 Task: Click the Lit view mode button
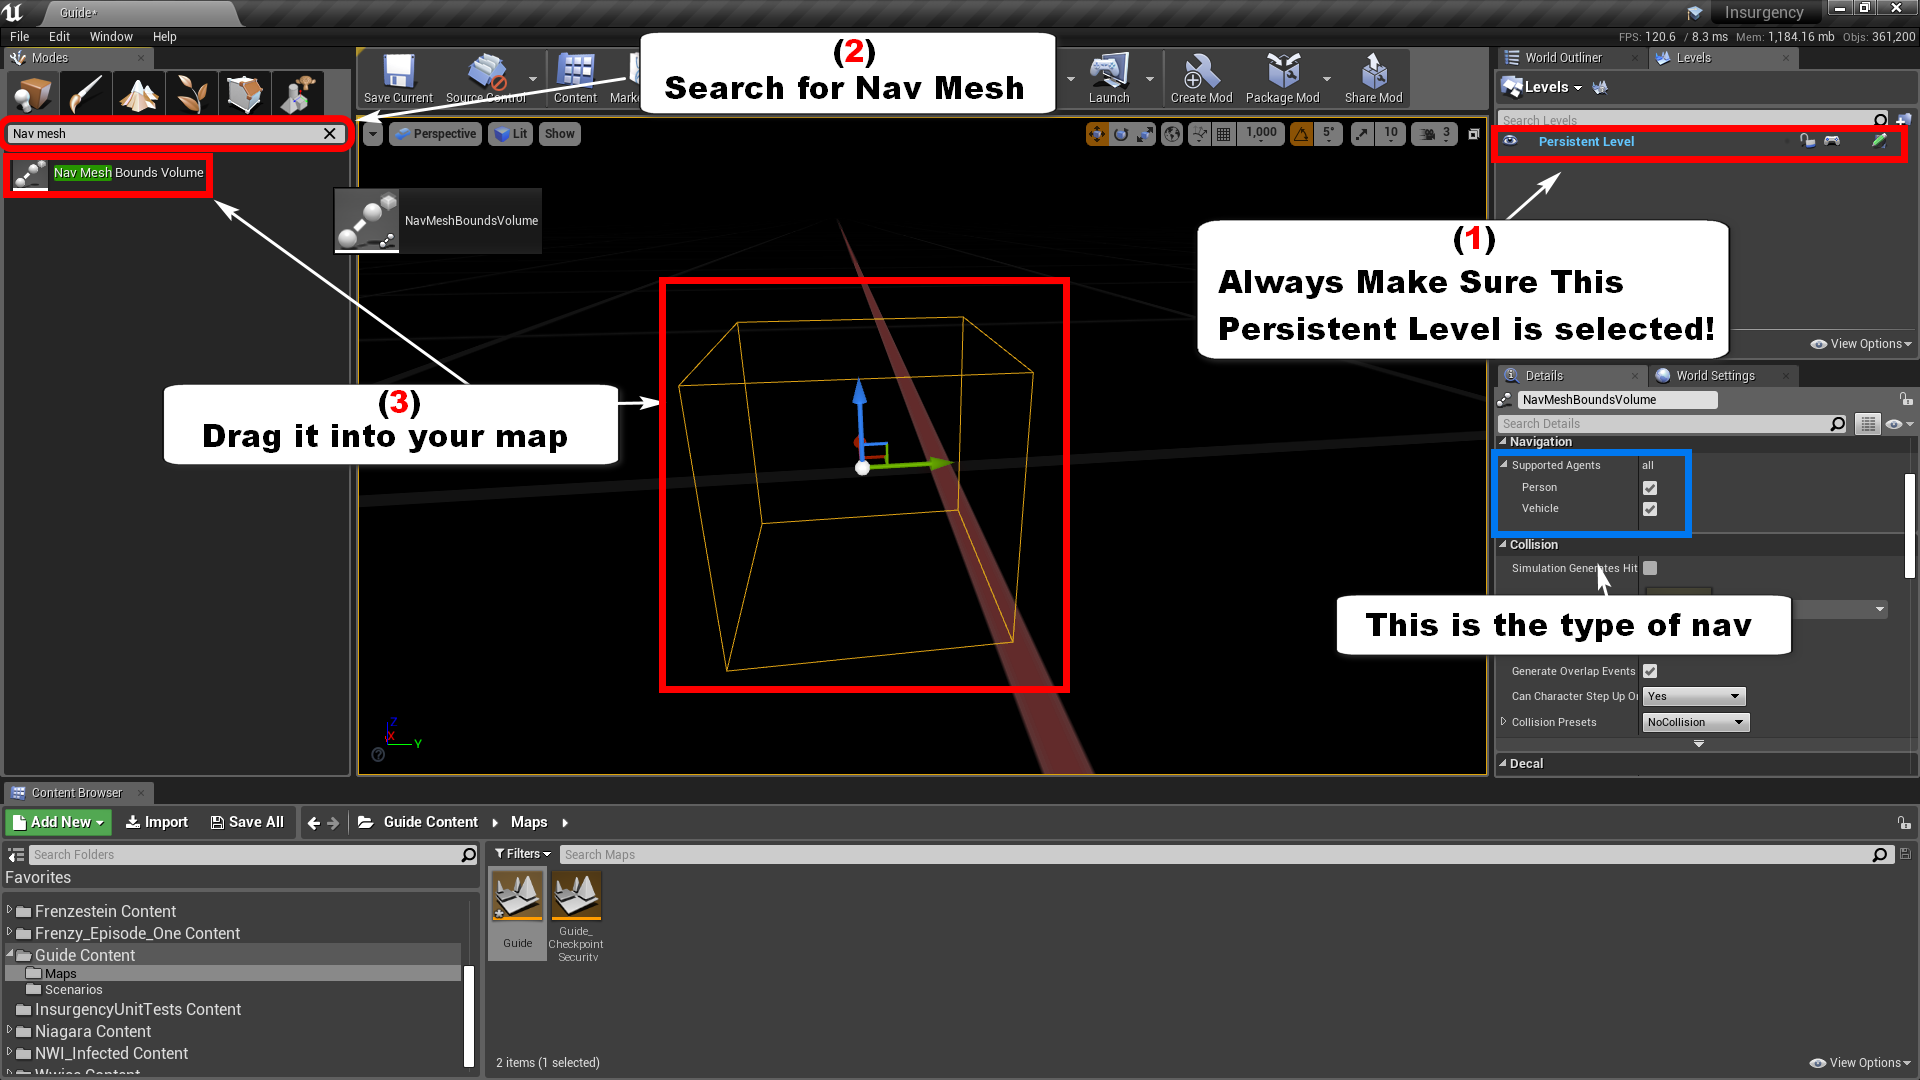[x=511, y=134]
